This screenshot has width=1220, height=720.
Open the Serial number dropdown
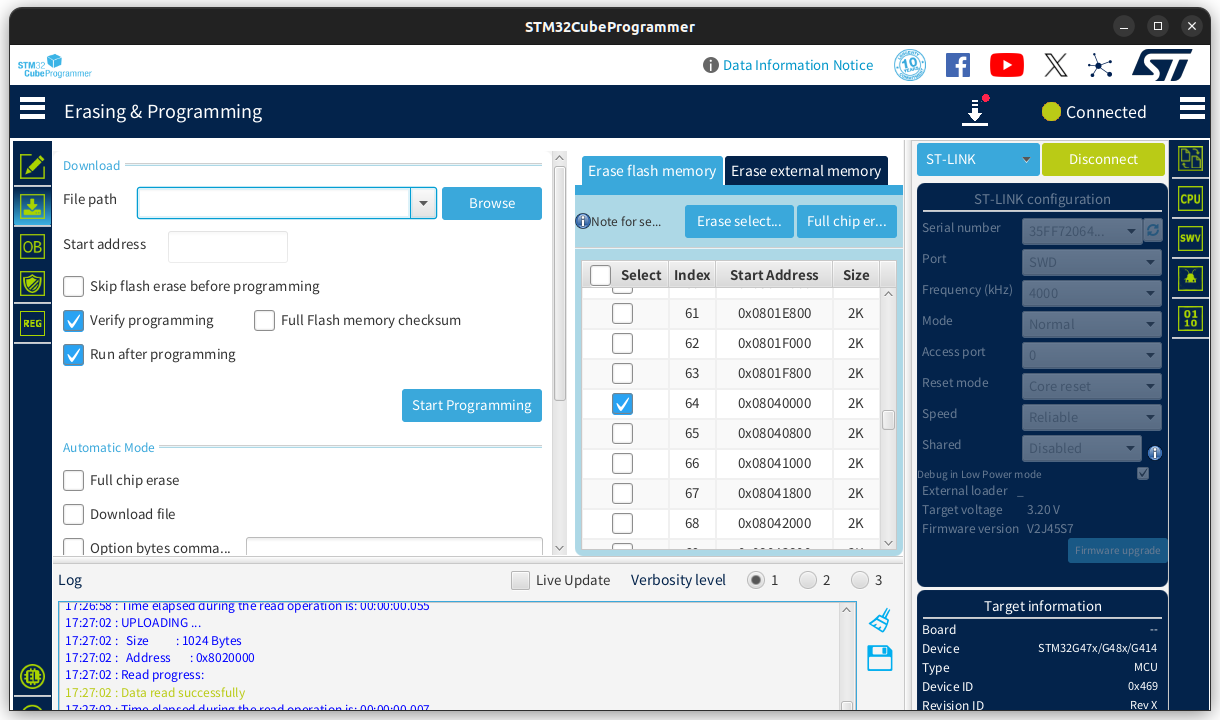tap(1082, 231)
